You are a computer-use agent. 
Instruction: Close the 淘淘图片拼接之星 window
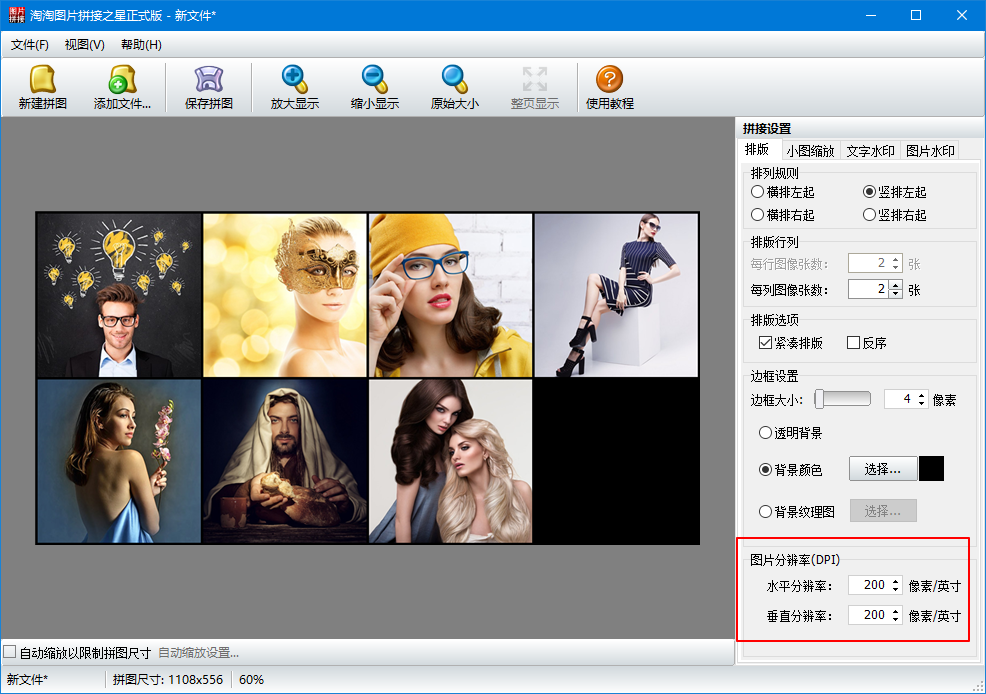click(x=962, y=15)
